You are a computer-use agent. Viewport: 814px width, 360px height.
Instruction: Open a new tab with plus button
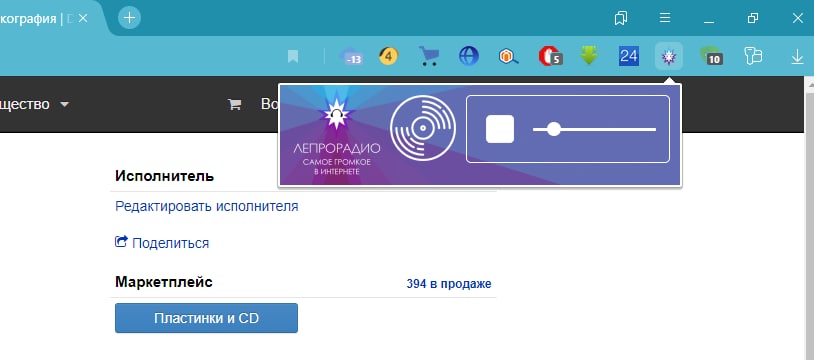pyautogui.click(x=129, y=18)
